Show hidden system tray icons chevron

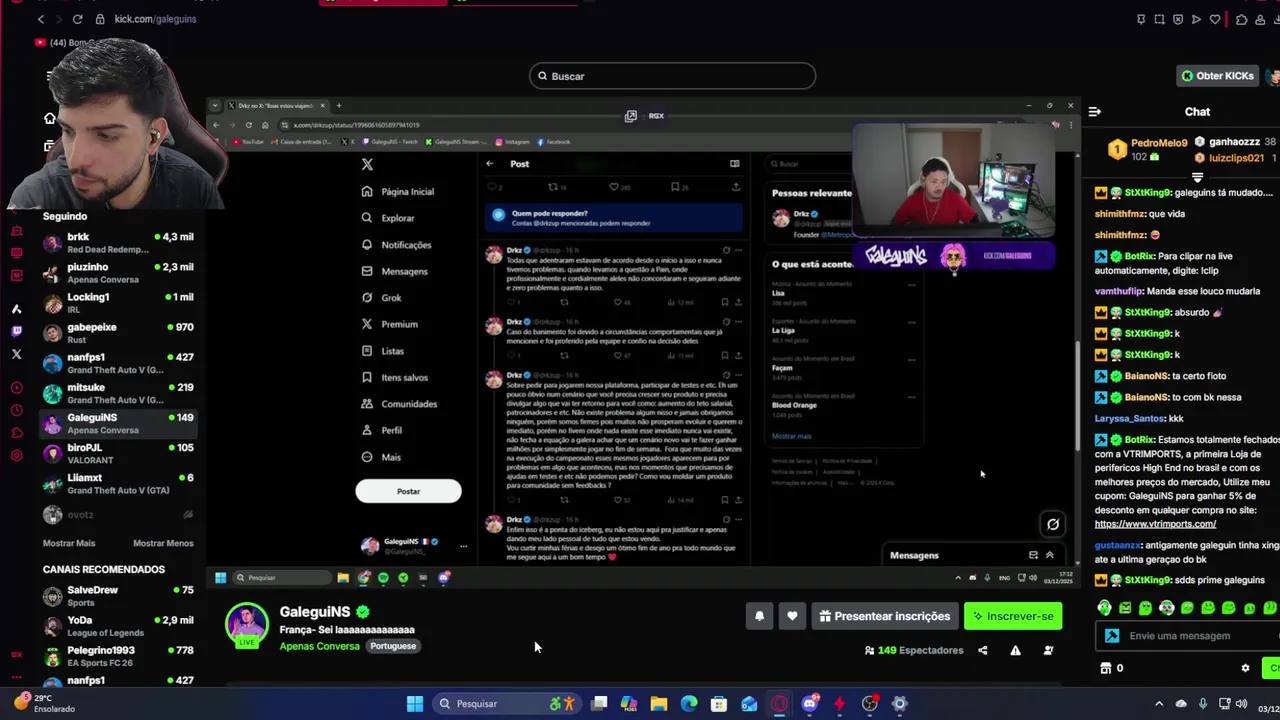coord(1159,704)
